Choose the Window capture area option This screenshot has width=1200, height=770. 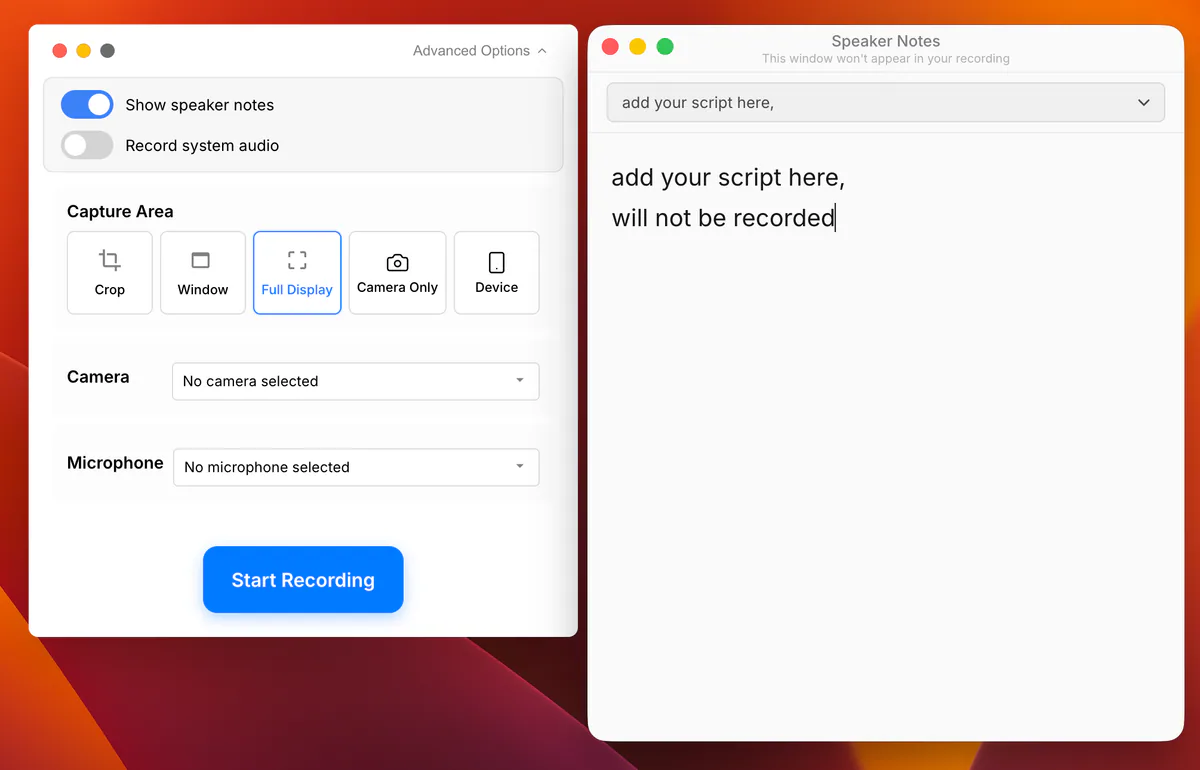tap(203, 273)
